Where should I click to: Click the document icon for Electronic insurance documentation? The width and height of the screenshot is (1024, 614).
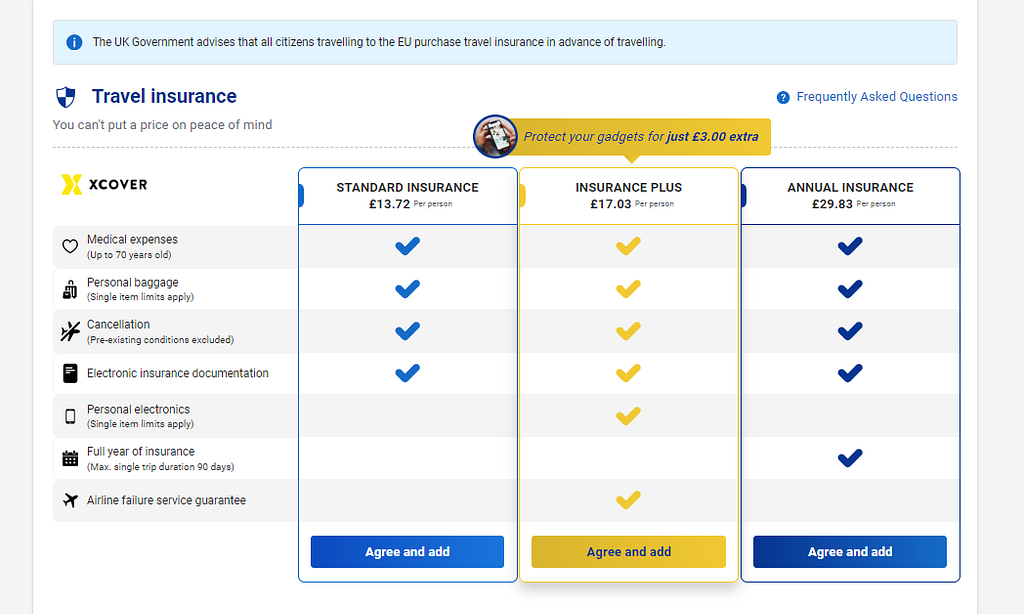coord(70,374)
